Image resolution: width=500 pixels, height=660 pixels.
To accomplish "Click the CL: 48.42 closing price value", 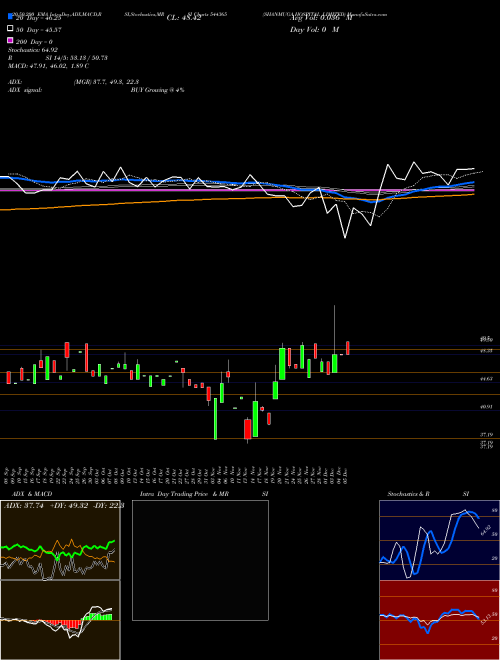I will coord(184,18).
